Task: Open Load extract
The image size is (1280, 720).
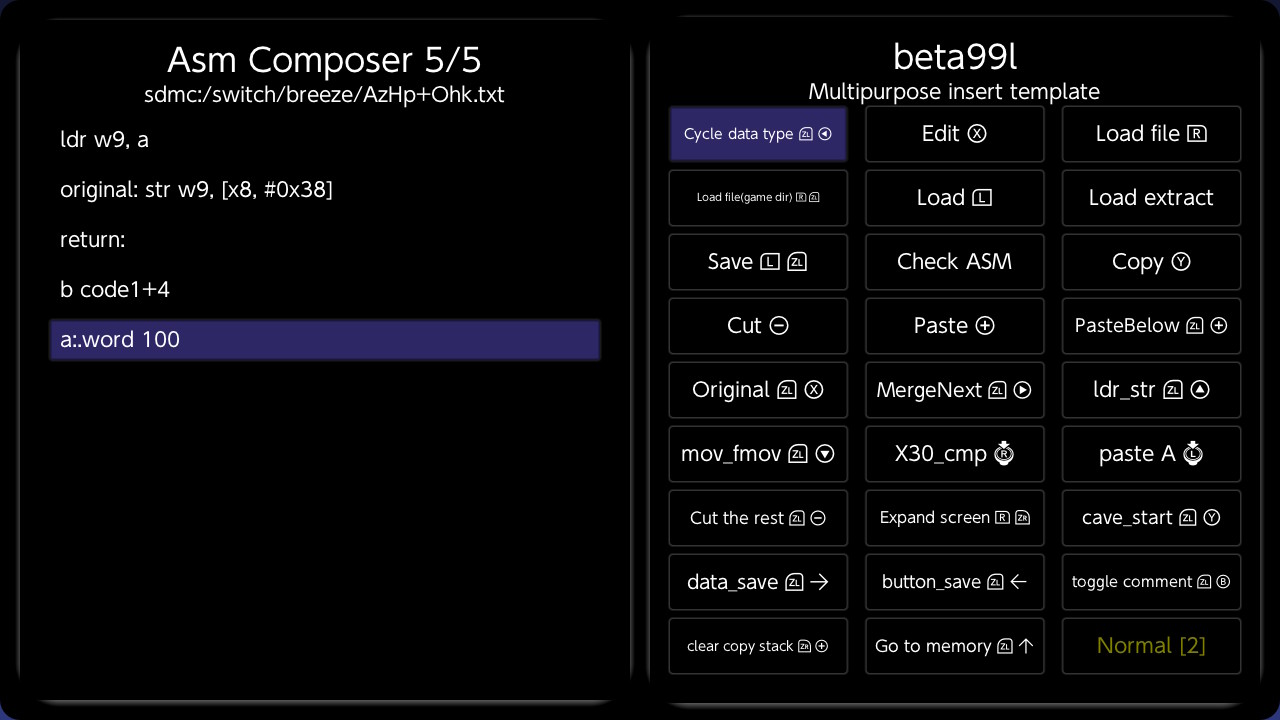Action: pyautogui.click(x=1151, y=198)
